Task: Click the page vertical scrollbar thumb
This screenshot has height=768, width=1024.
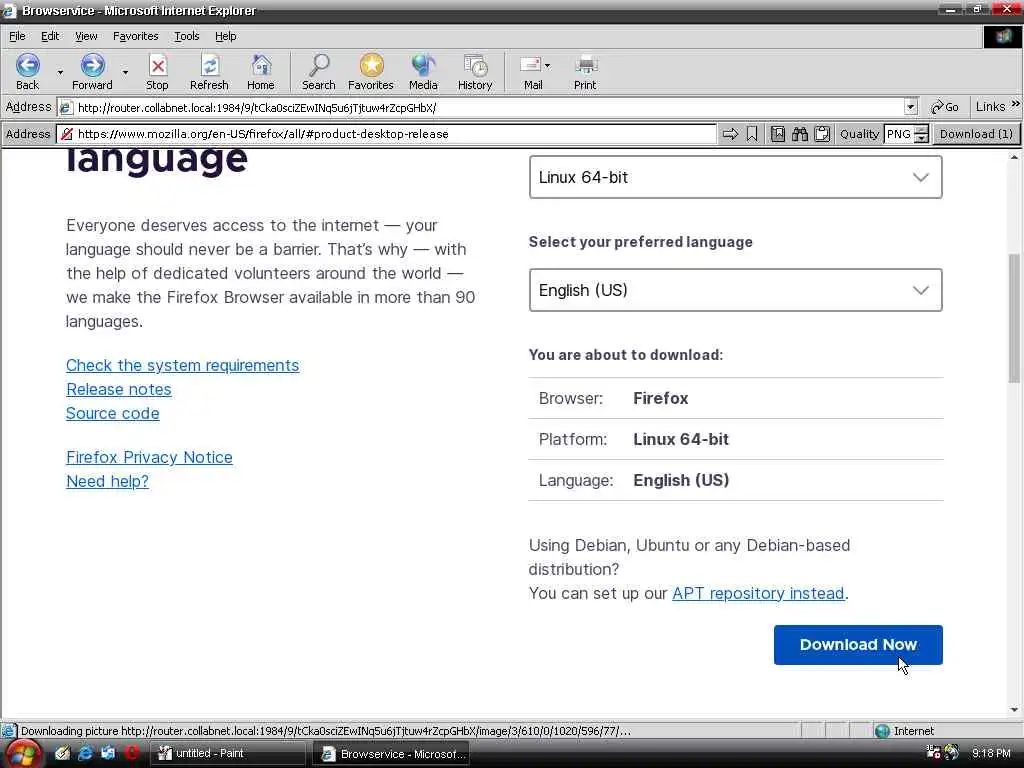Action: tap(1014, 318)
